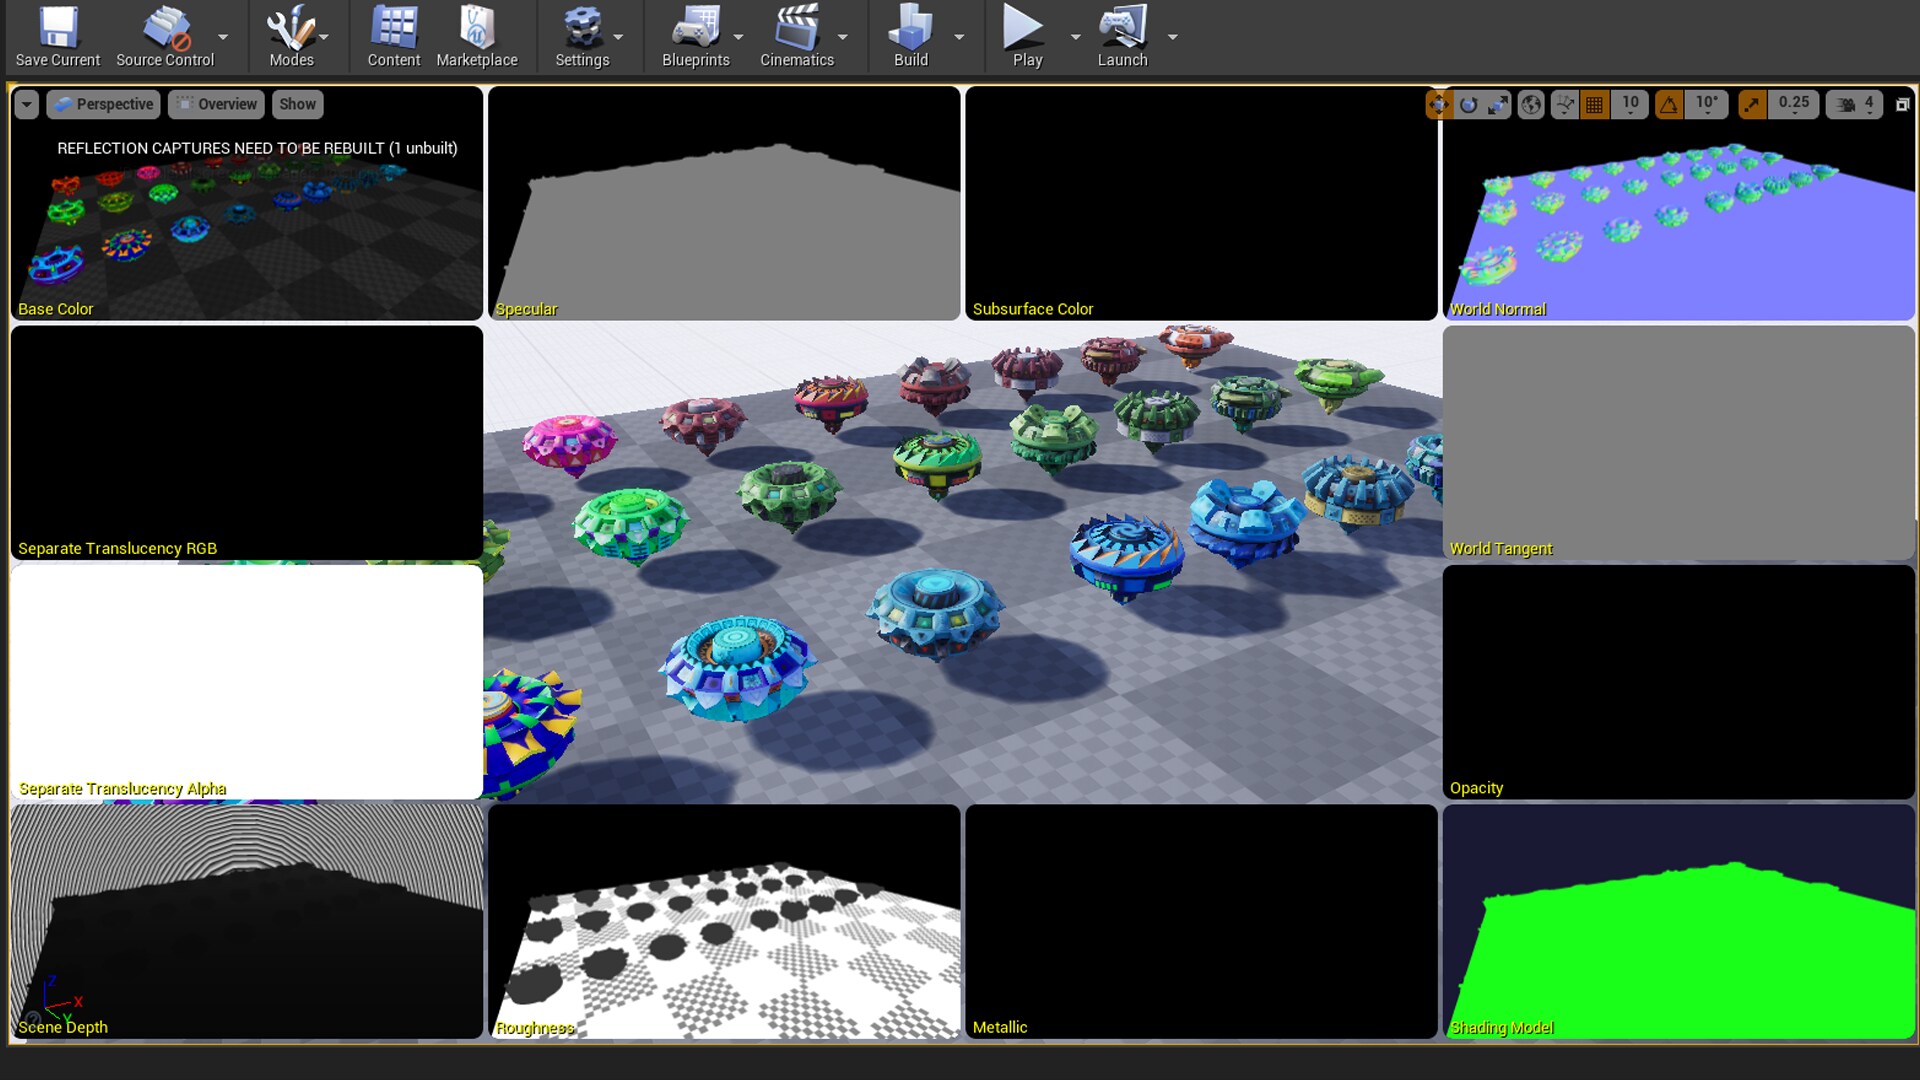Select the rotate transform tool

coord(1468,104)
